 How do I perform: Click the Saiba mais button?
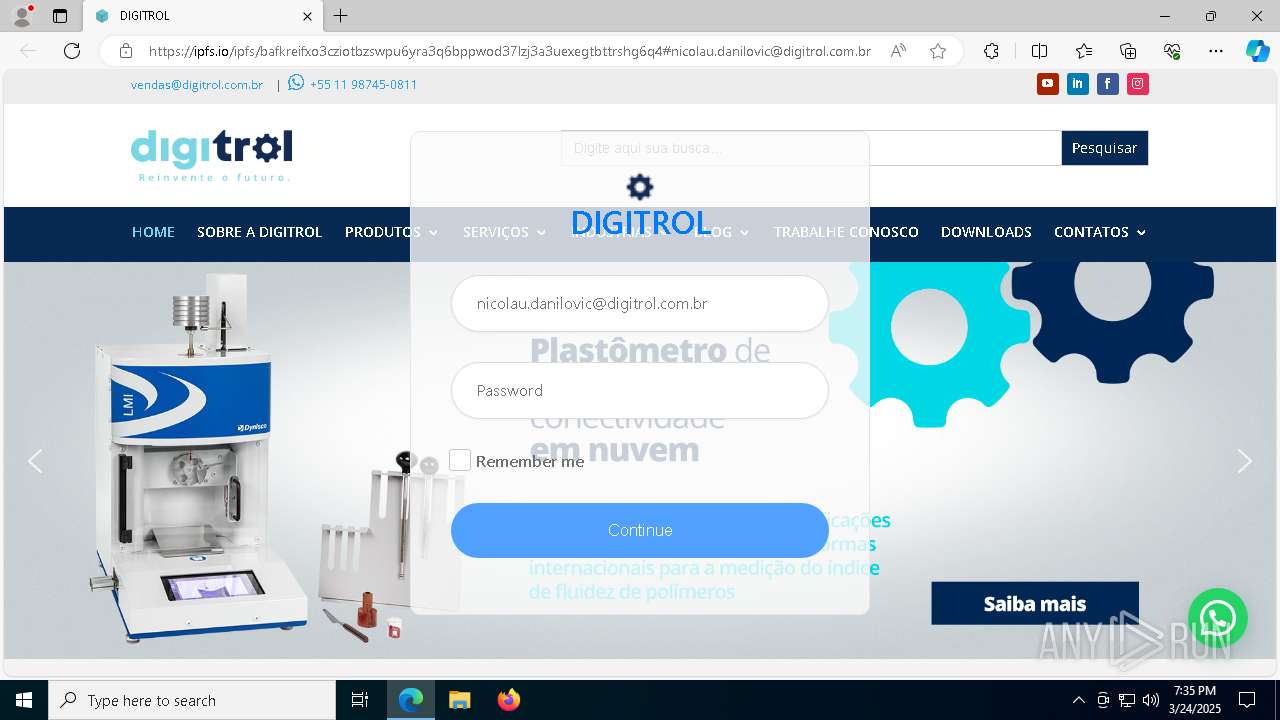[1035, 603]
